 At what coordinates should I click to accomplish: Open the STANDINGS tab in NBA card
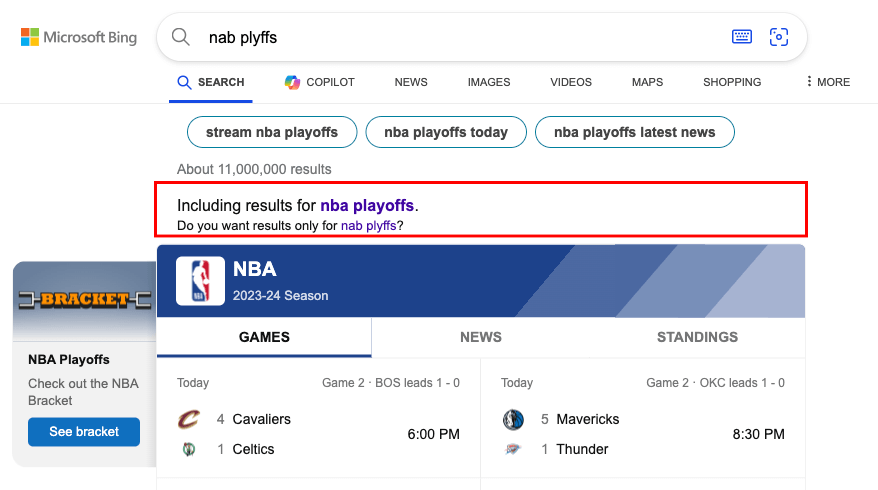click(x=697, y=337)
